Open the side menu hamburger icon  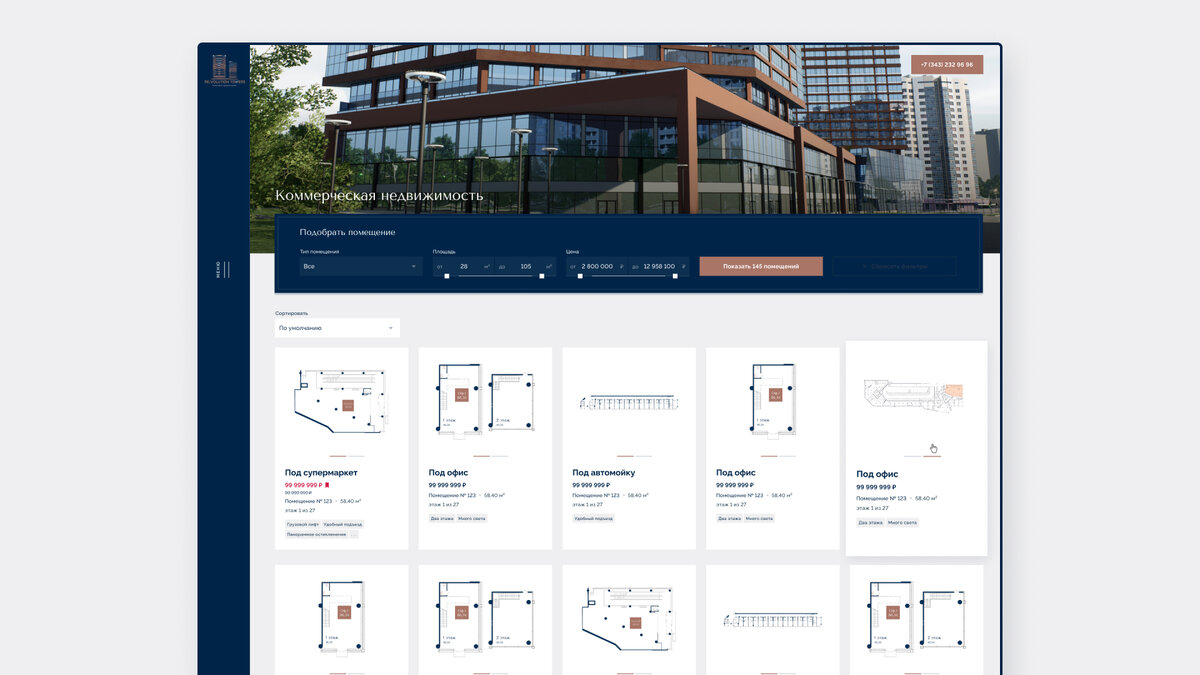coord(226,269)
